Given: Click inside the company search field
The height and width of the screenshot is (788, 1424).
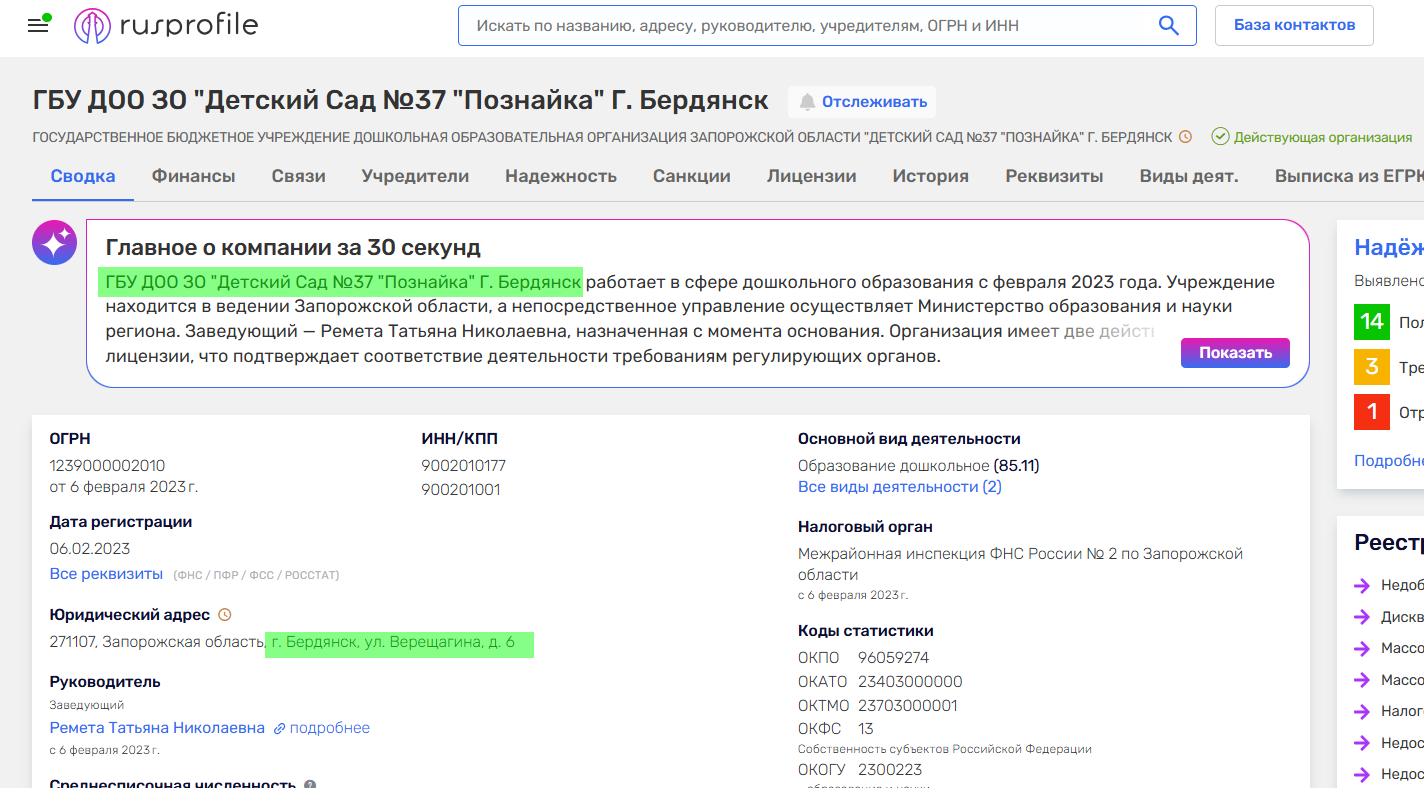Looking at the screenshot, I should [x=800, y=25].
